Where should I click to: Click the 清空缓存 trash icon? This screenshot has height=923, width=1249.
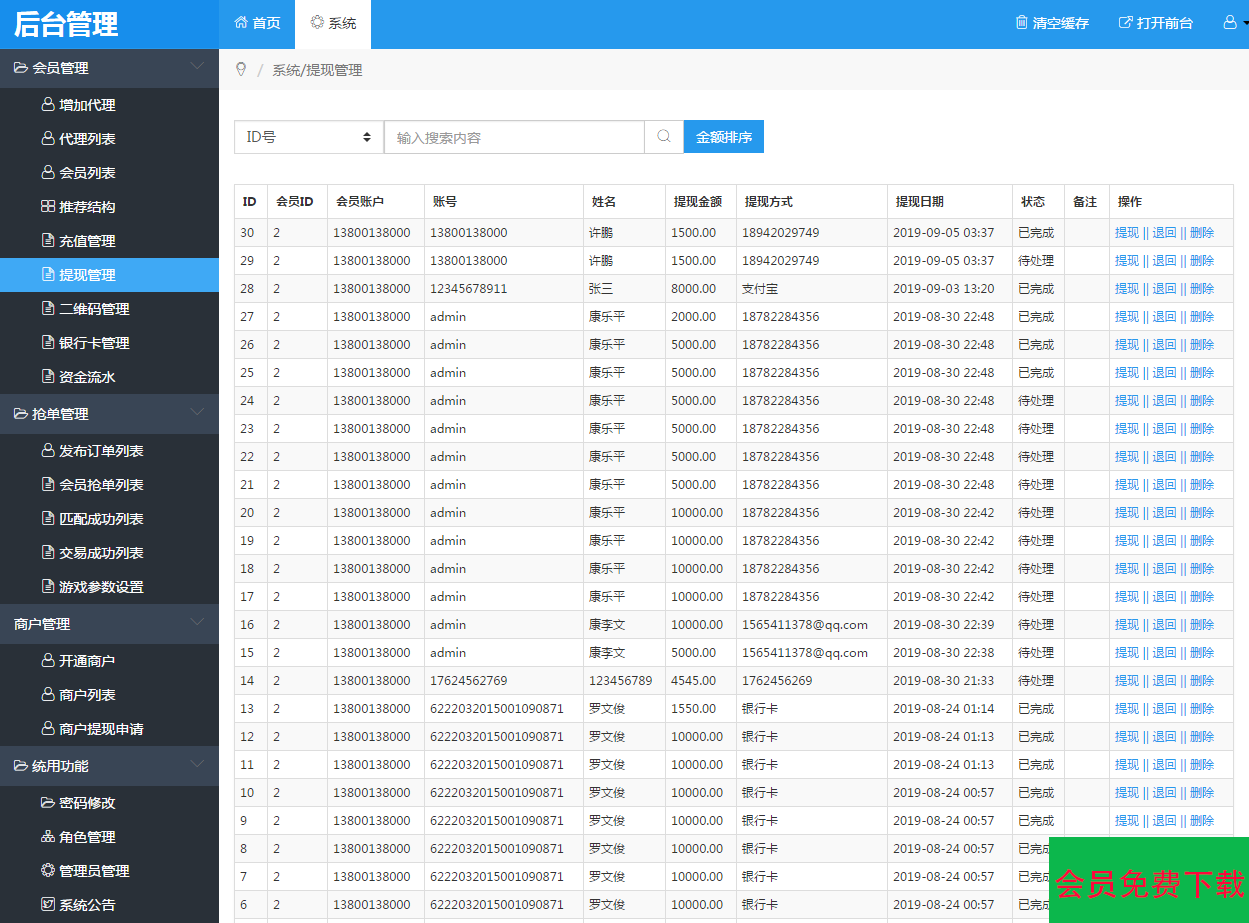(1021, 22)
